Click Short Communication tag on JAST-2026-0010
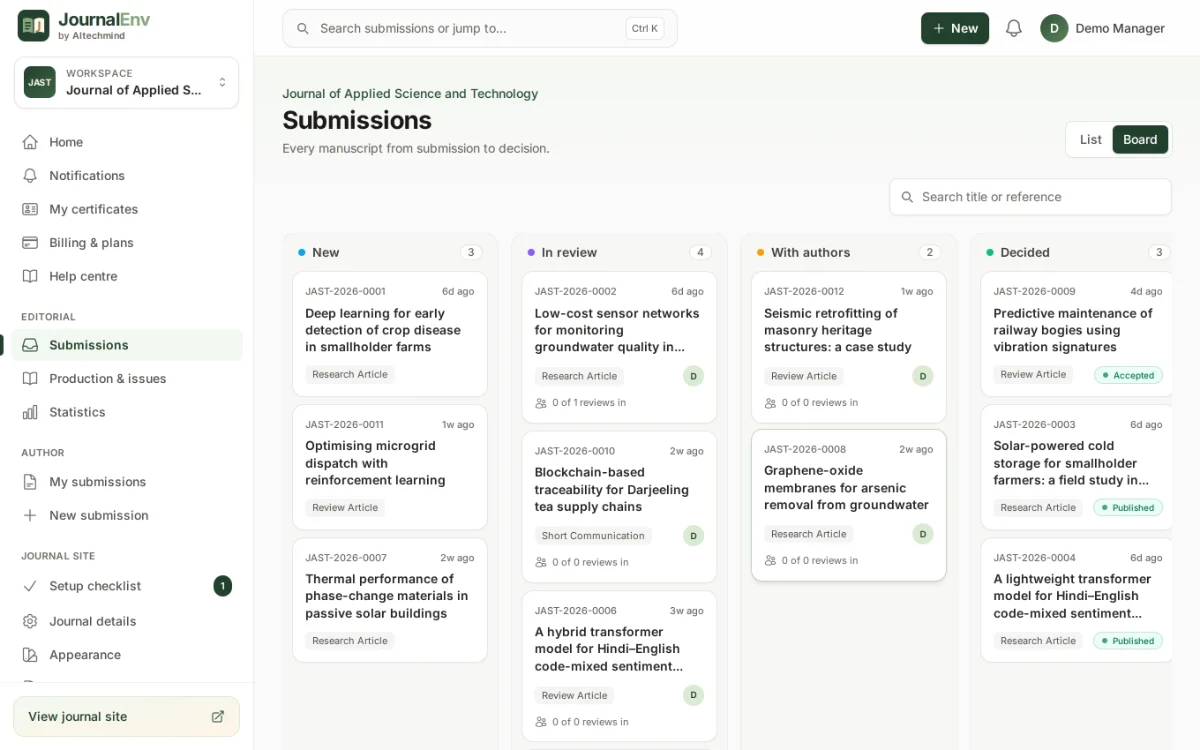The width and height of the screenshot is (1200, 750). click(593, 536)
